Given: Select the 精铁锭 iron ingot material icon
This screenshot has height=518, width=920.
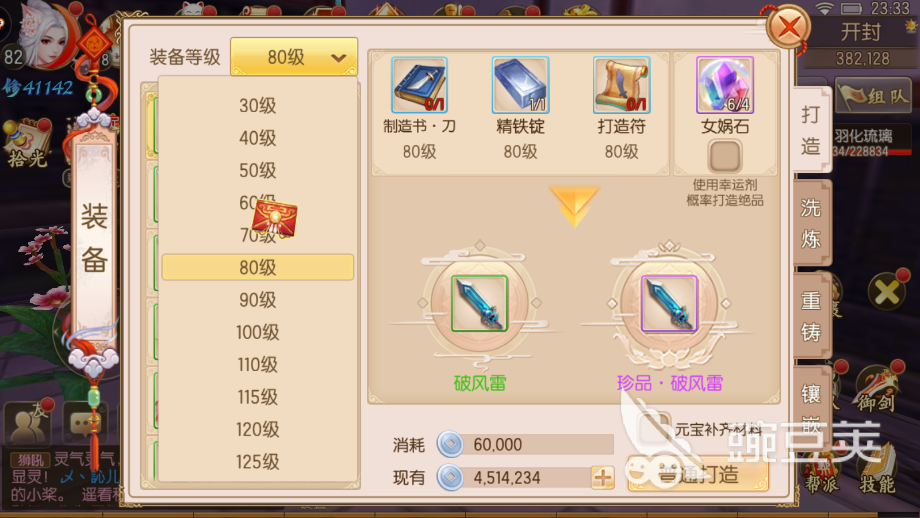Looking at the screenshot, I should tap(520, 85).
